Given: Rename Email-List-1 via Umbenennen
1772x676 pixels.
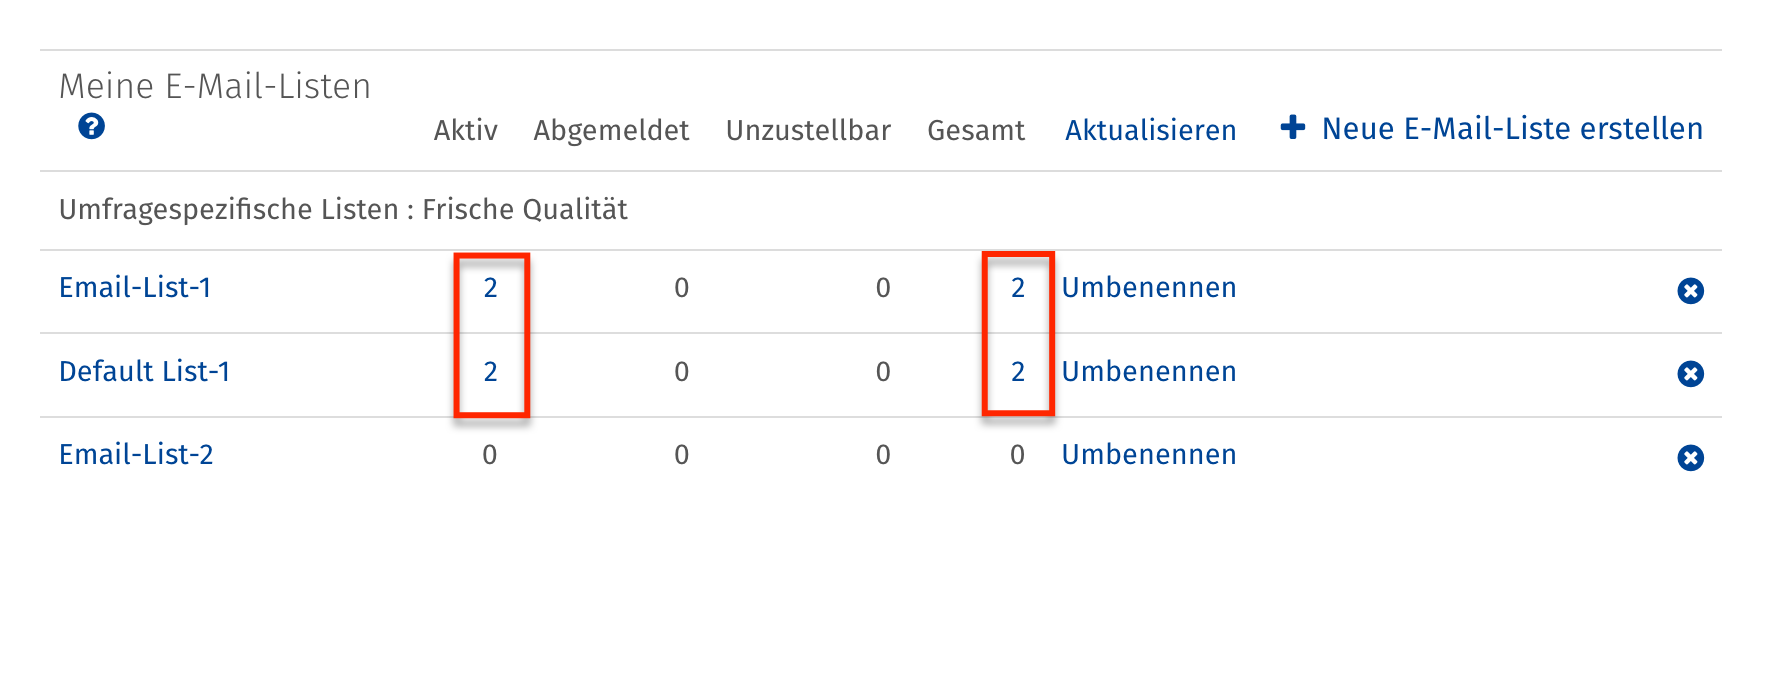Looking at the screenshot, I should point(1148,288).
